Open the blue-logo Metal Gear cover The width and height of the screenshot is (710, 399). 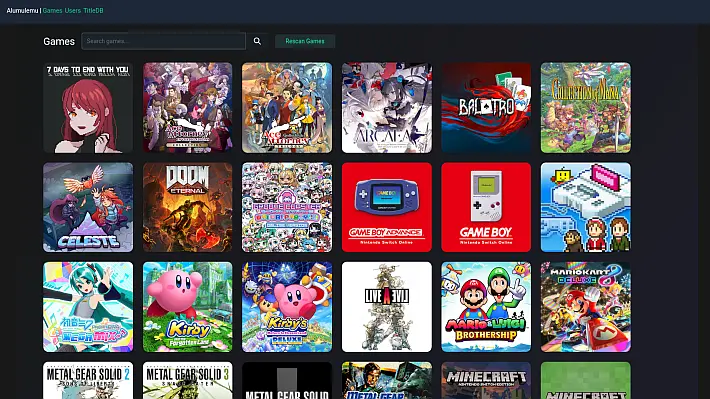(387, 380)
